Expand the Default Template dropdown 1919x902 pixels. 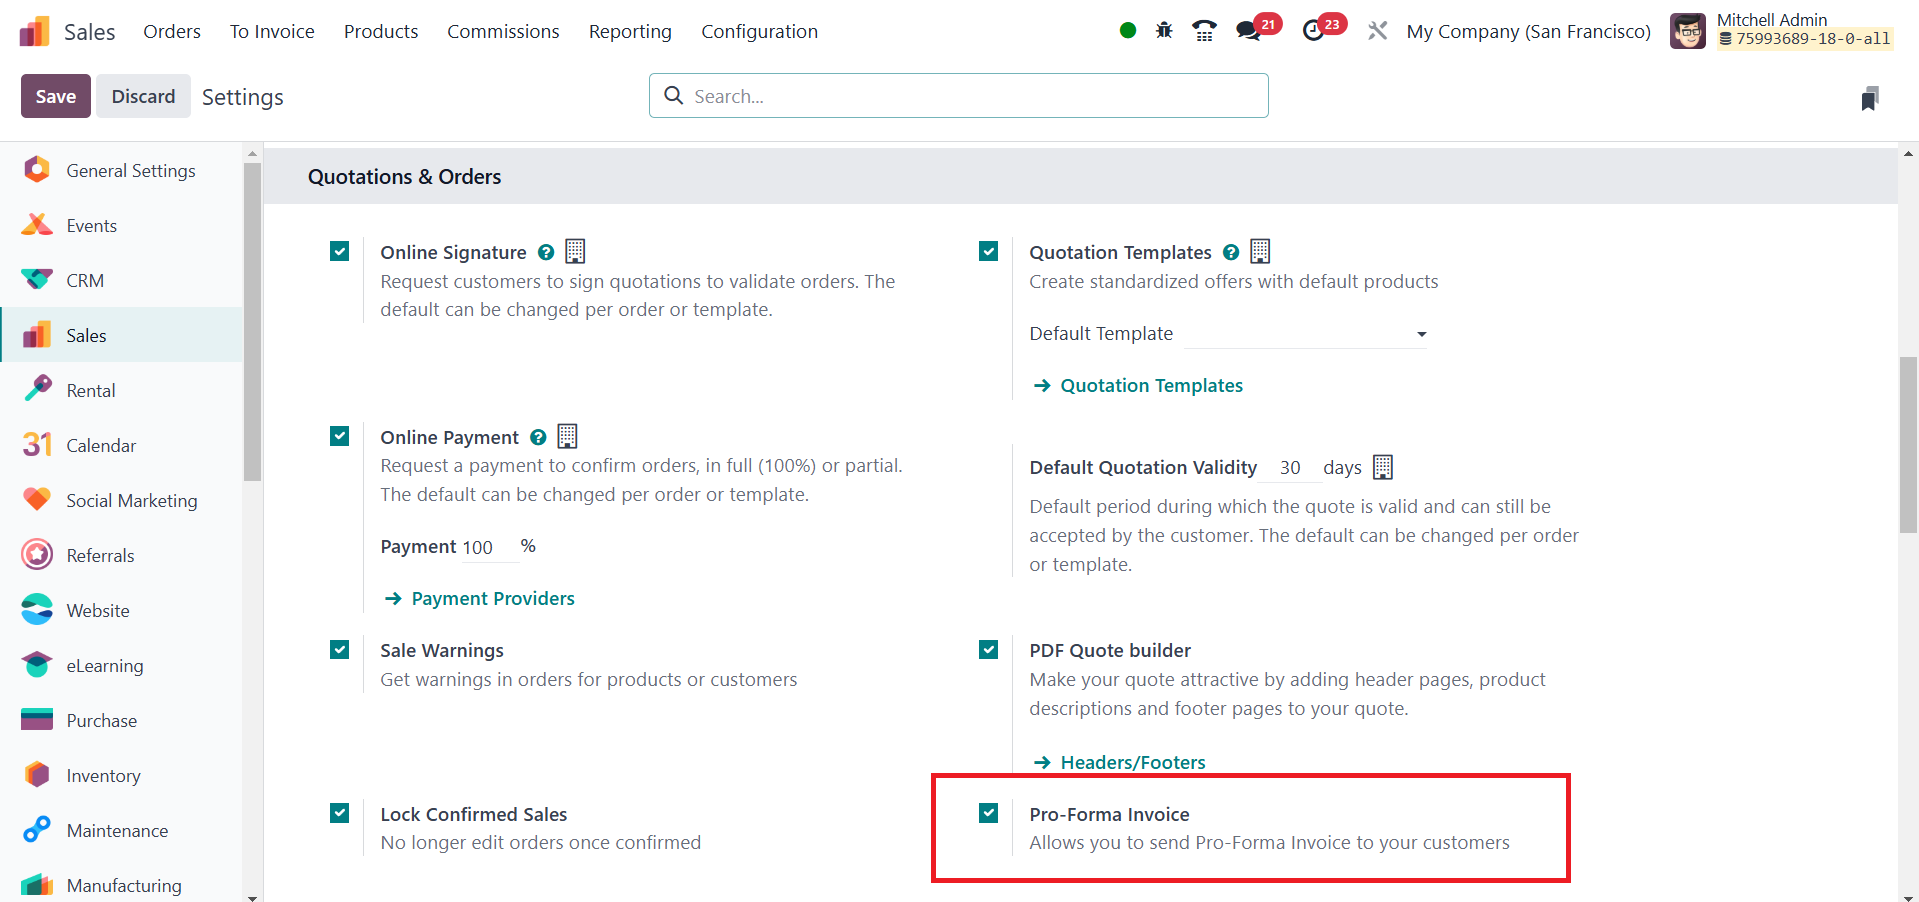point(1305,334)
